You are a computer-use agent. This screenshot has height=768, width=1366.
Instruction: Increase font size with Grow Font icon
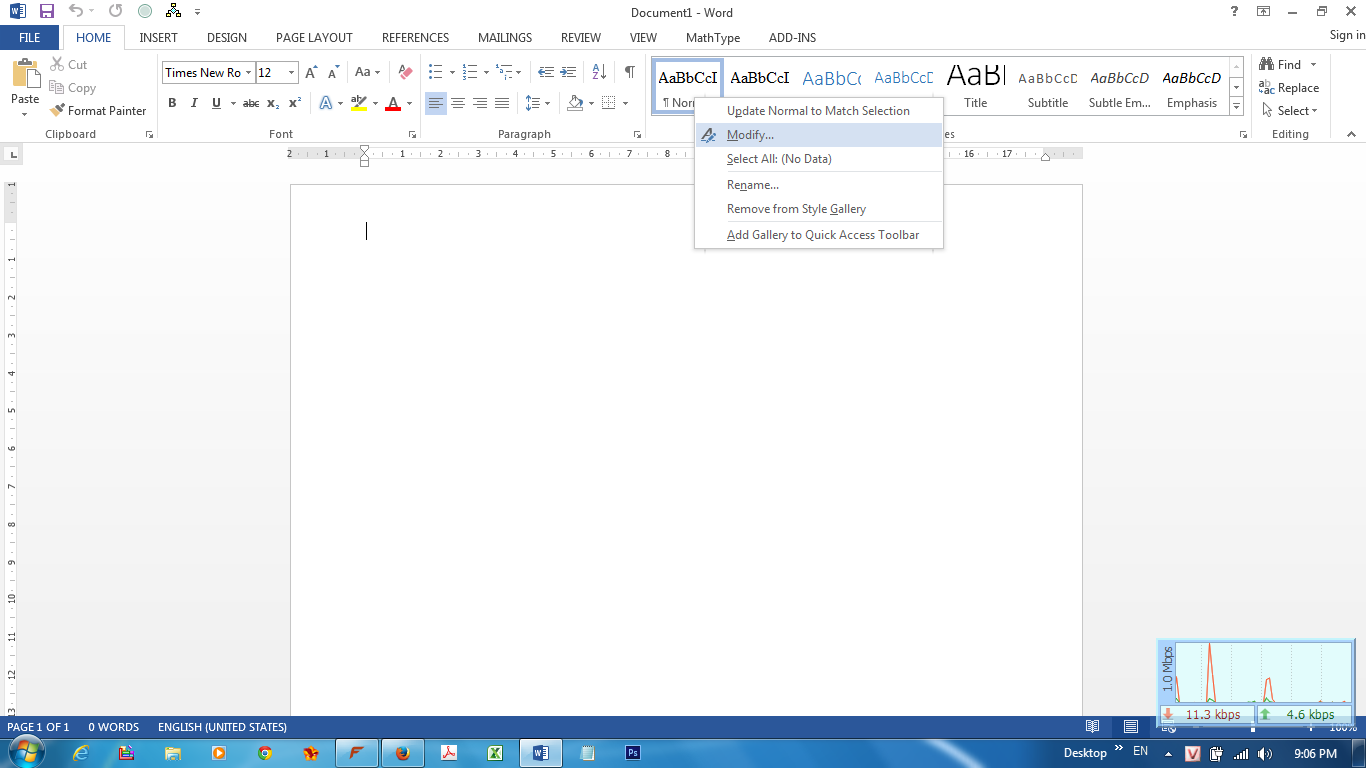(312, 72)
